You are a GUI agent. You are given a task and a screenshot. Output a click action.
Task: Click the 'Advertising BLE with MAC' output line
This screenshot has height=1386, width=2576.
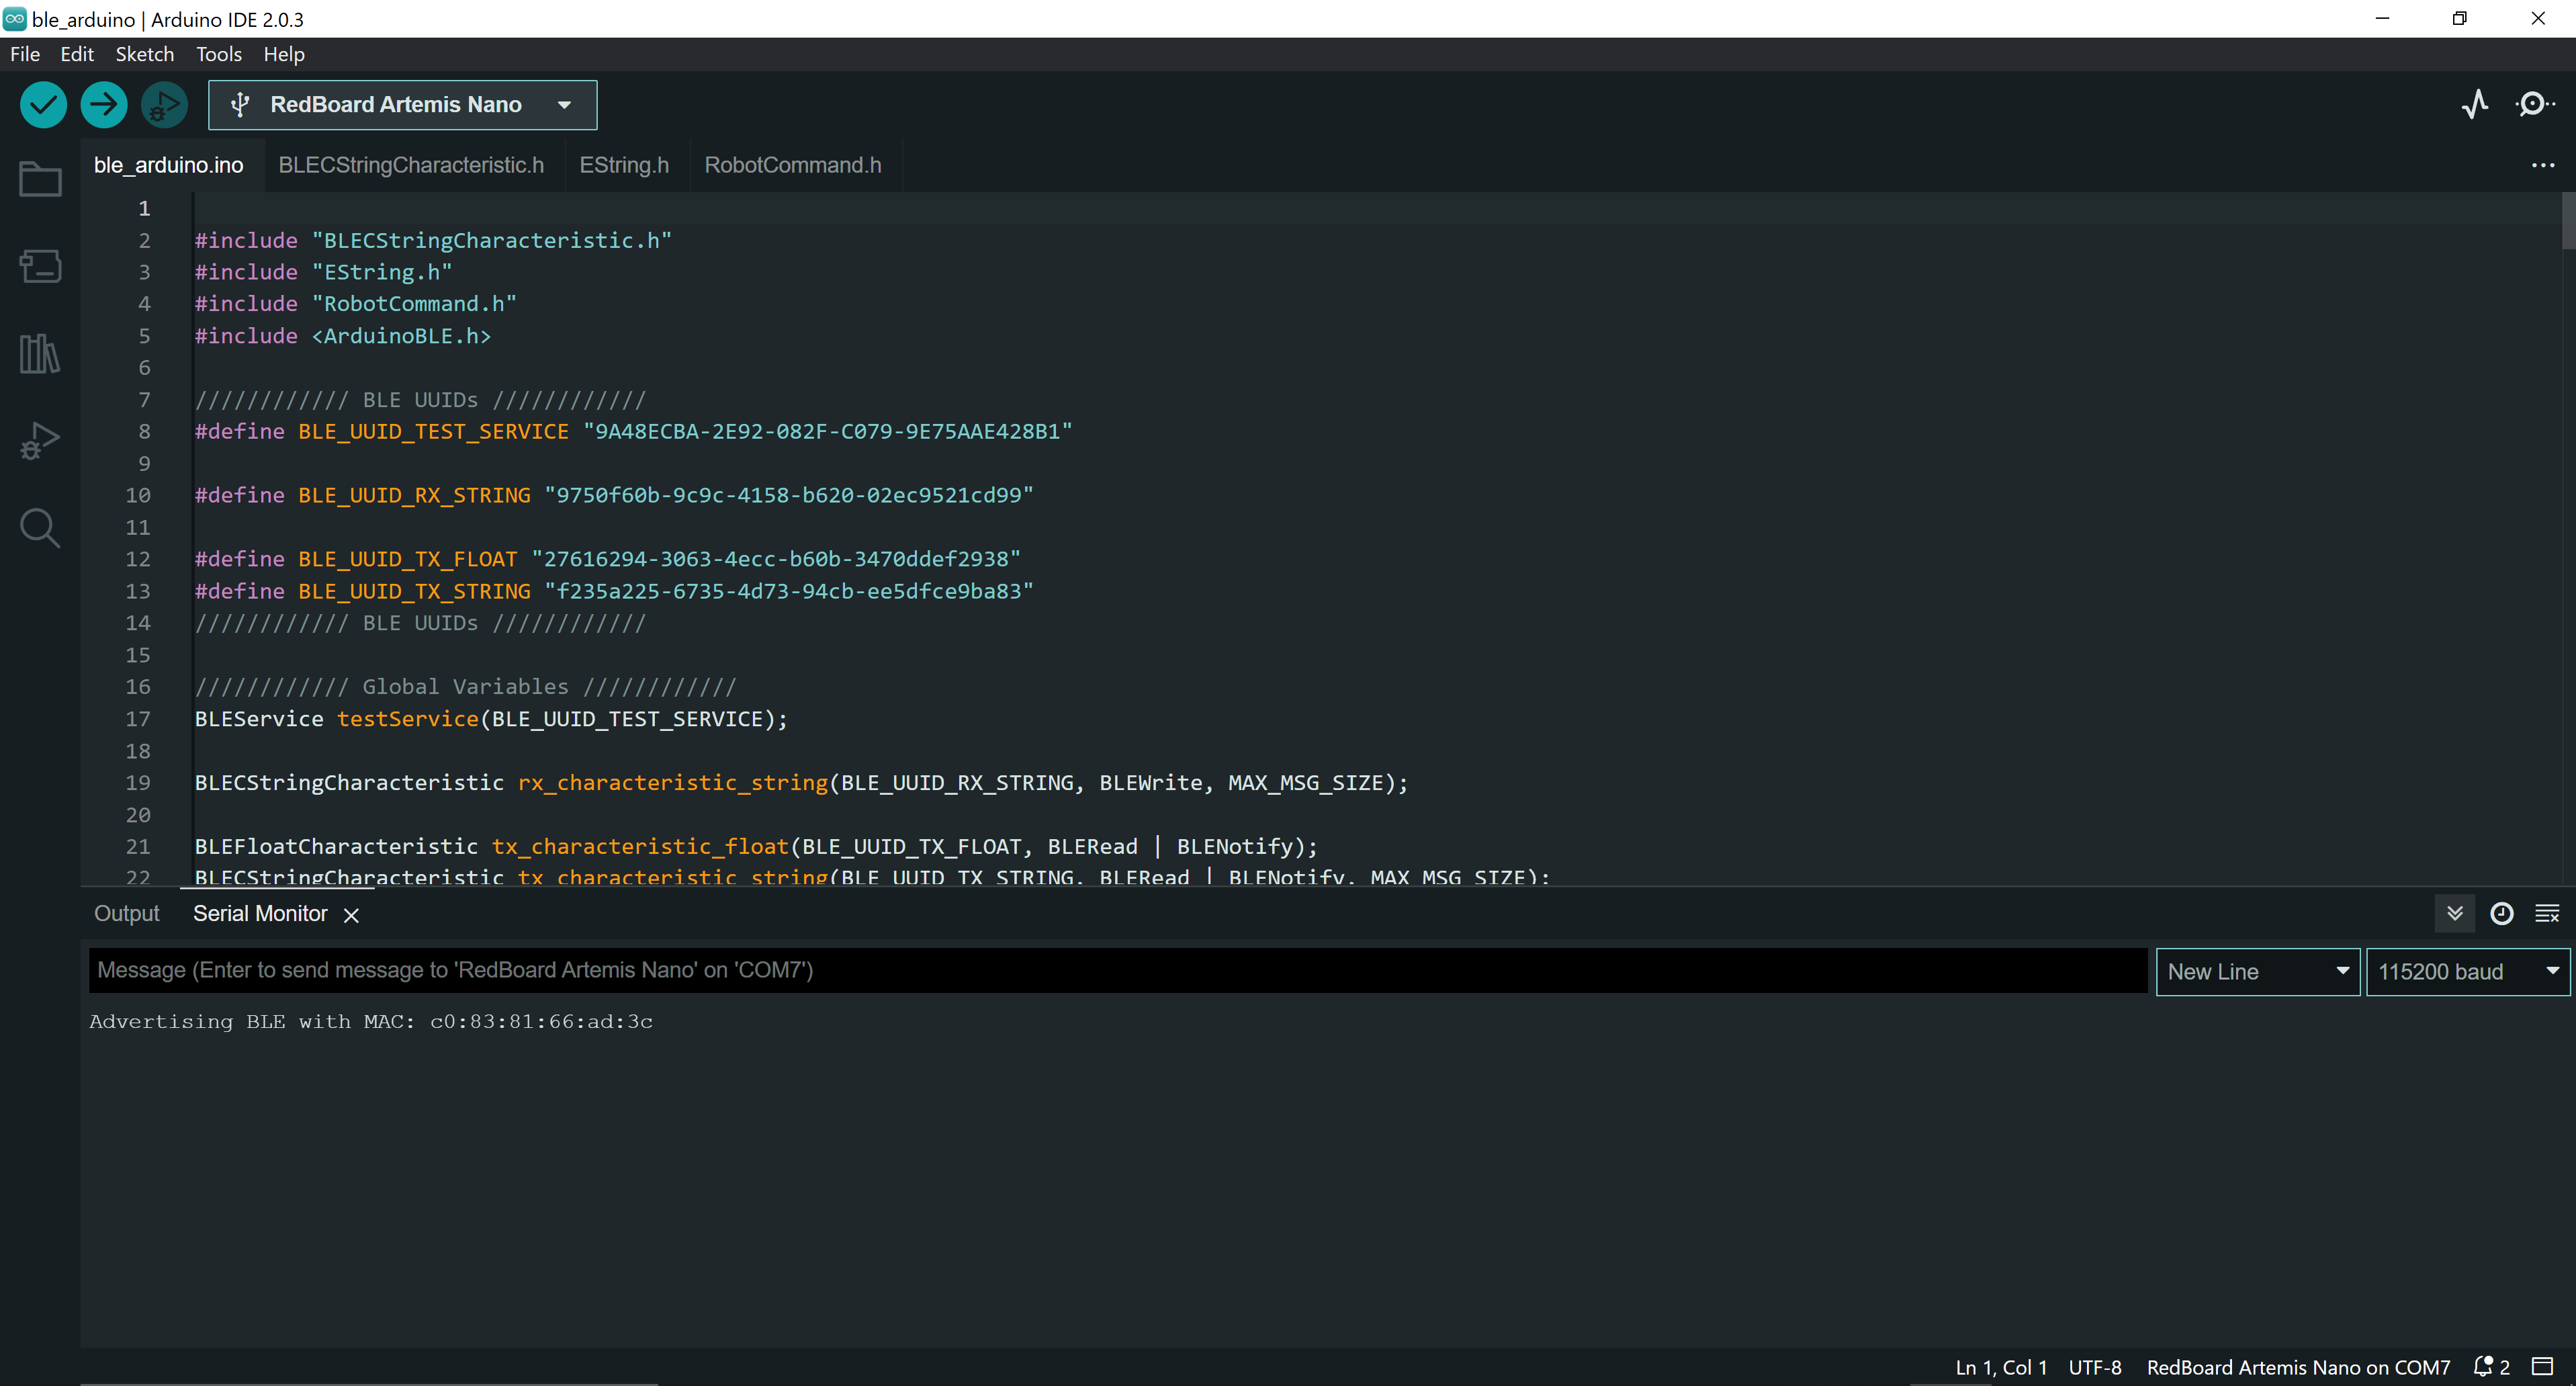pyautogui.click(x=371, y=1021)
